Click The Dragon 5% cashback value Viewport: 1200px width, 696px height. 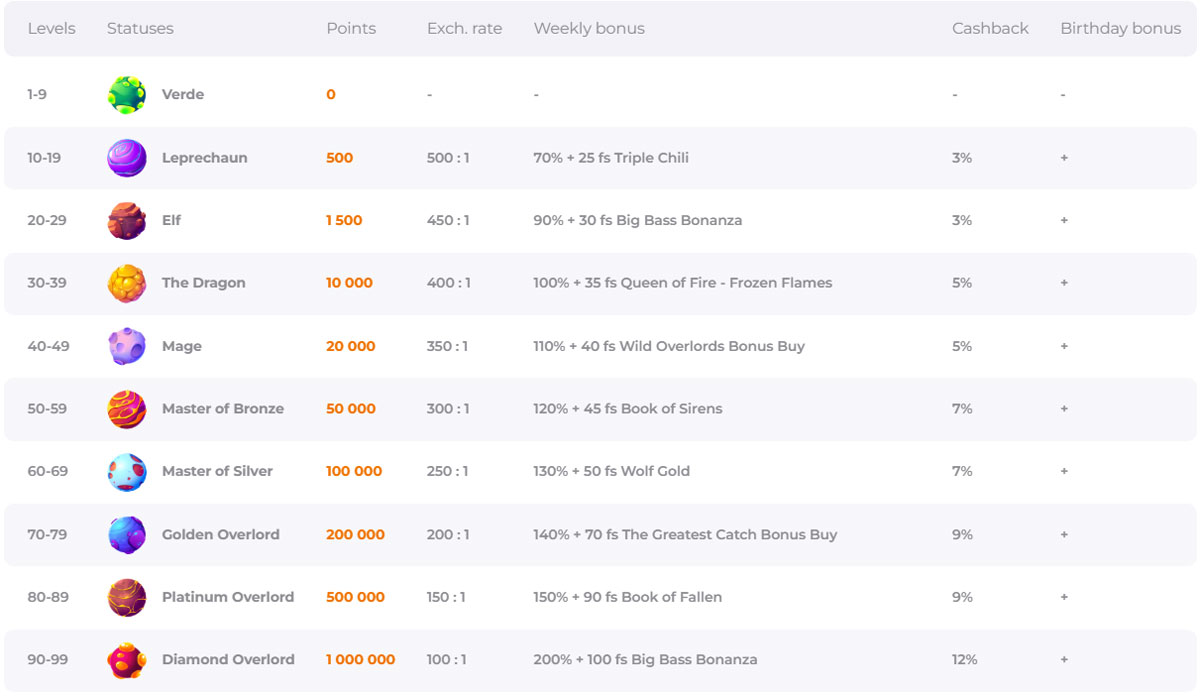962,283
